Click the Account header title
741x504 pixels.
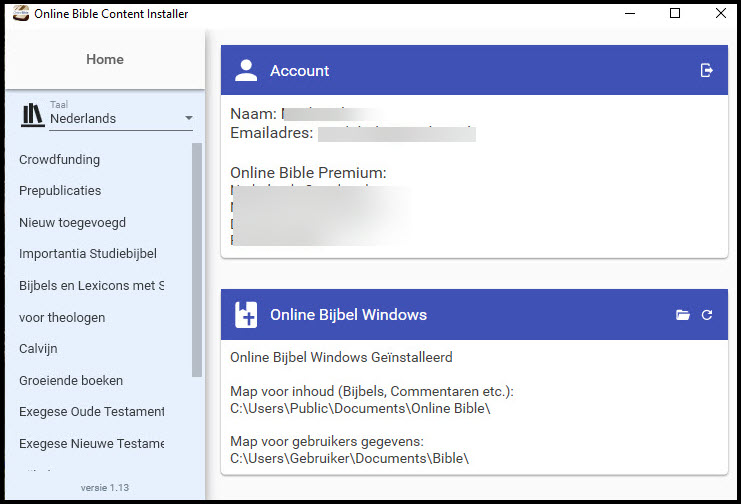point(300,70)
